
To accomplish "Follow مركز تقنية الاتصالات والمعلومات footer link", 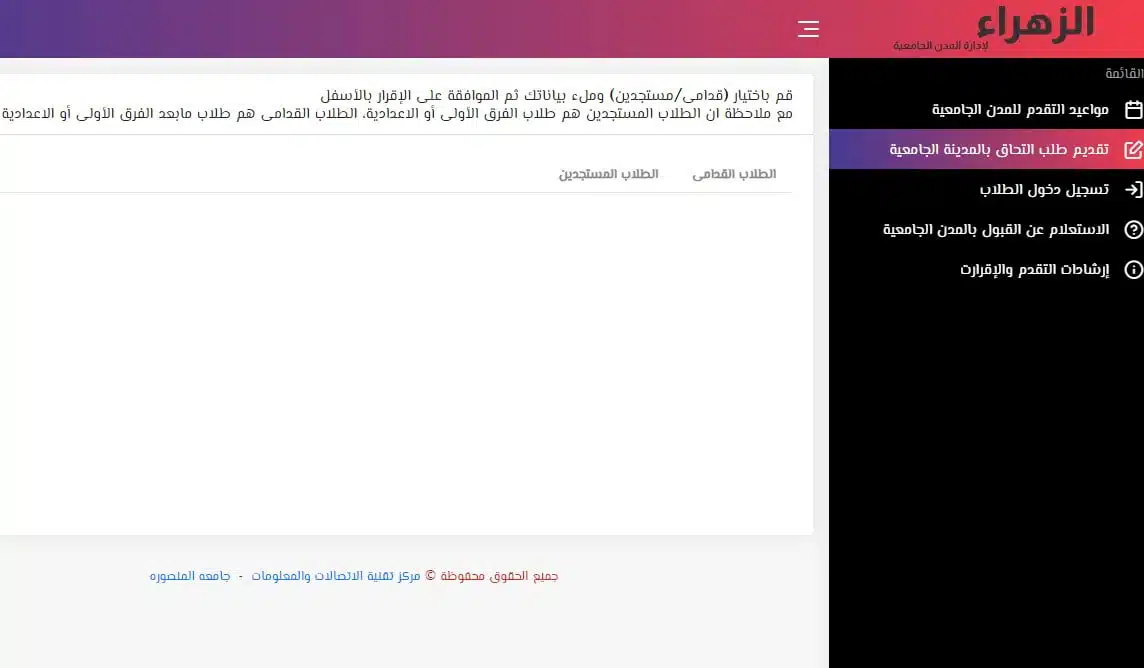I will (336, 576).
